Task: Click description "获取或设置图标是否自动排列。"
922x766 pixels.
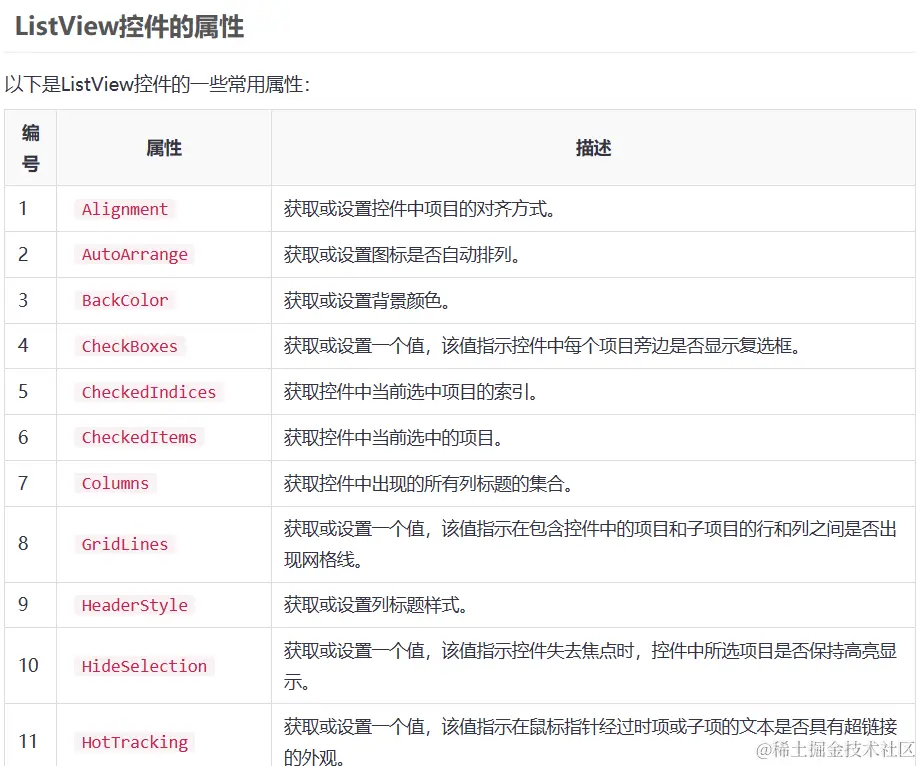Action: tap(402, 255)
